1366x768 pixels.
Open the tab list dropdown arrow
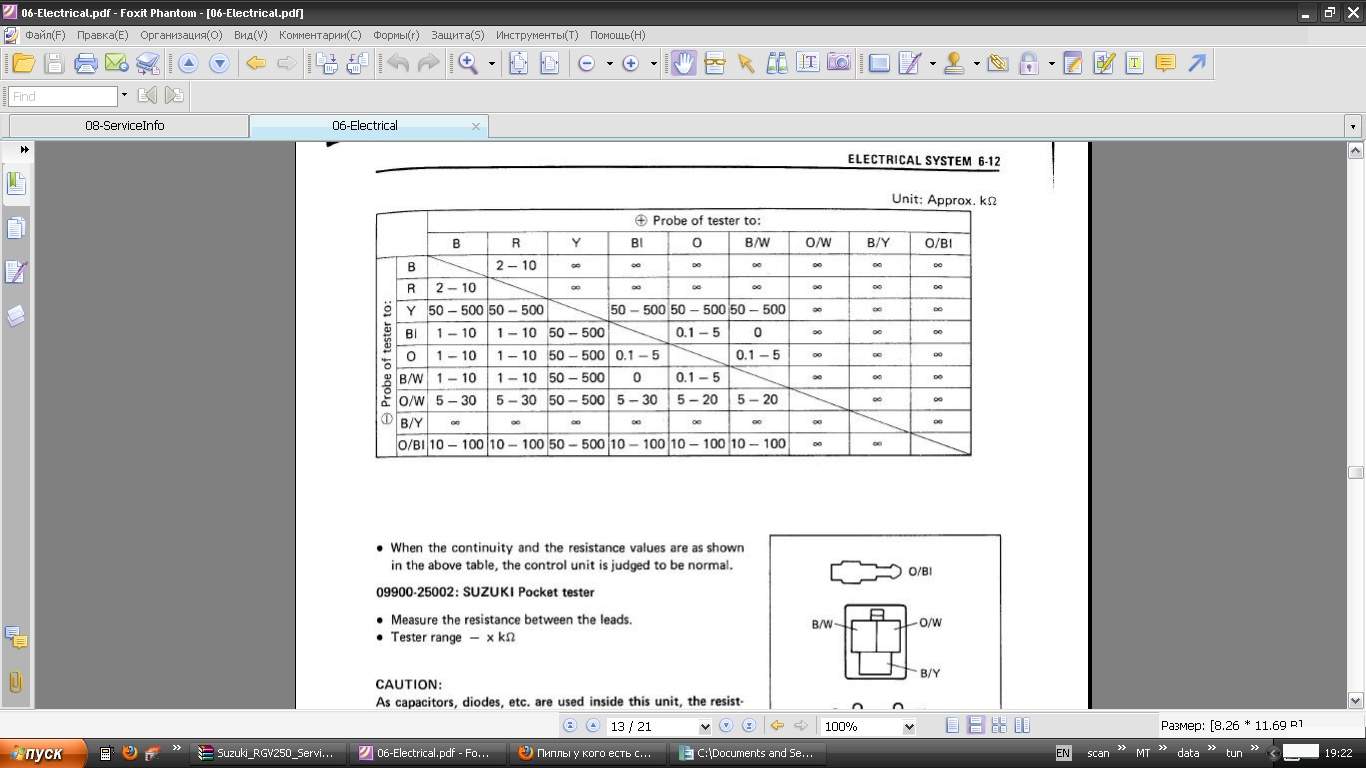tap(1353, 126)
